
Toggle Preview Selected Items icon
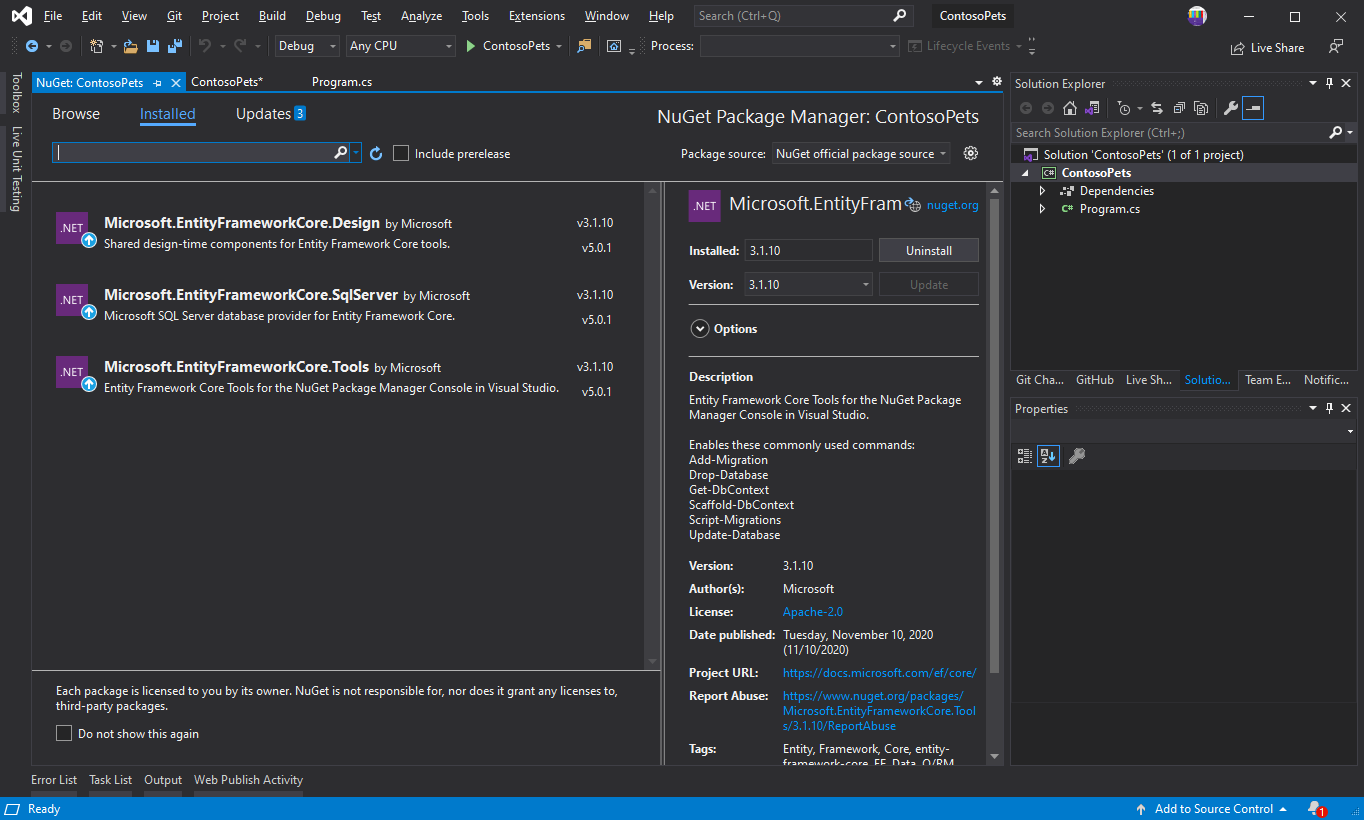click(1253, 108)
